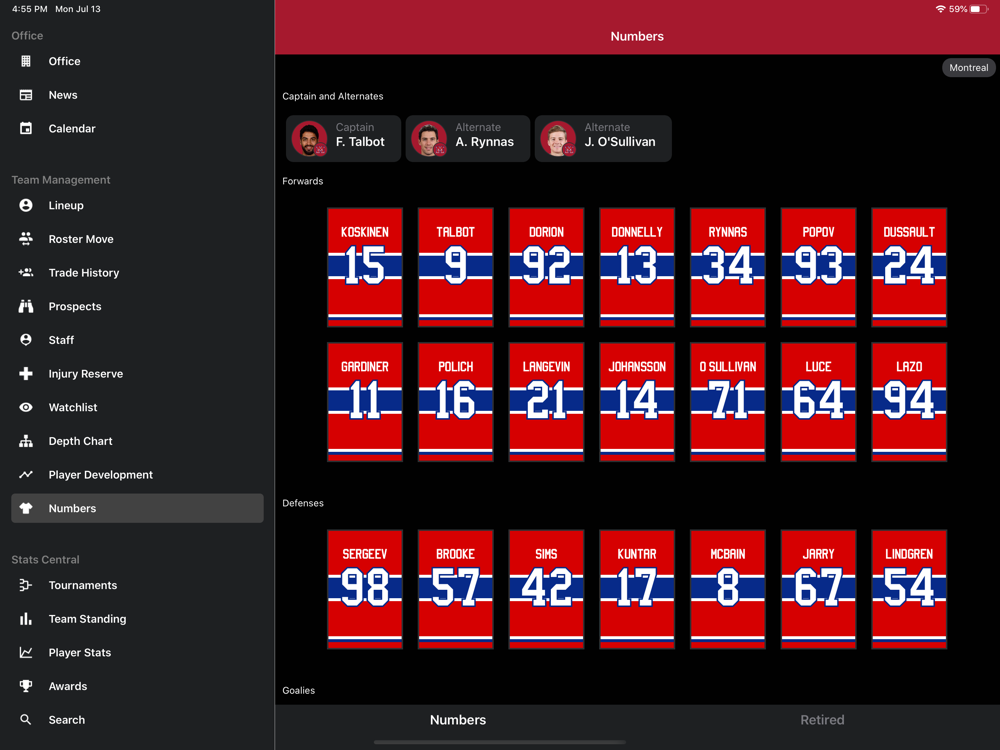Select captain F. Talbot card
Viewport: 1000px width, 750px height.
343,138
